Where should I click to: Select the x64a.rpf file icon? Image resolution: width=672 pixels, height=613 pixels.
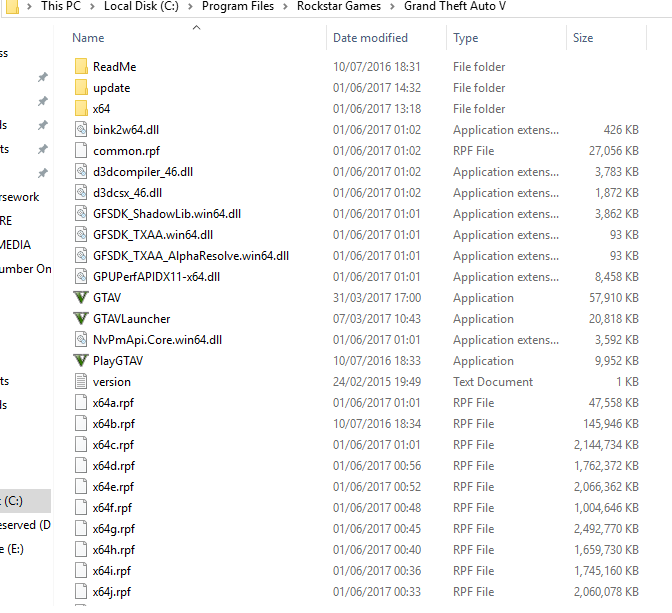pyautogui.click(x=81, y=403)
